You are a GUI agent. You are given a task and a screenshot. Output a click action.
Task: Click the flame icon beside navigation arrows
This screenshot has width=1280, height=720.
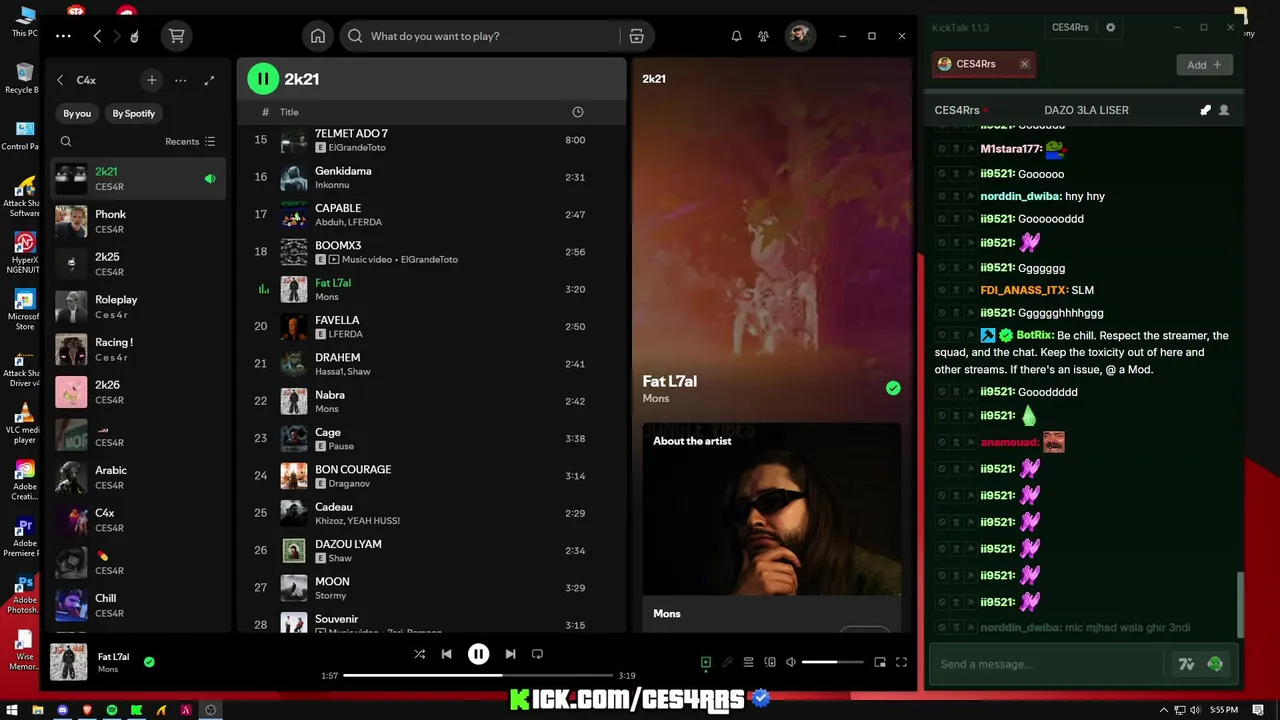point(134,36)
